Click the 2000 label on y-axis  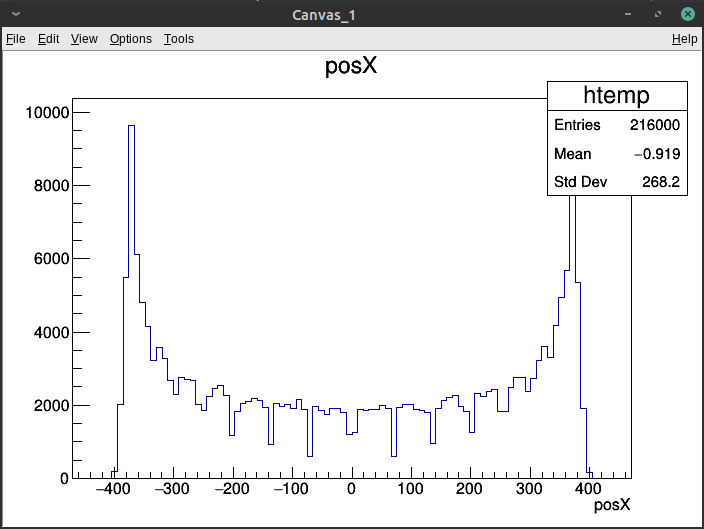point(51,406)
